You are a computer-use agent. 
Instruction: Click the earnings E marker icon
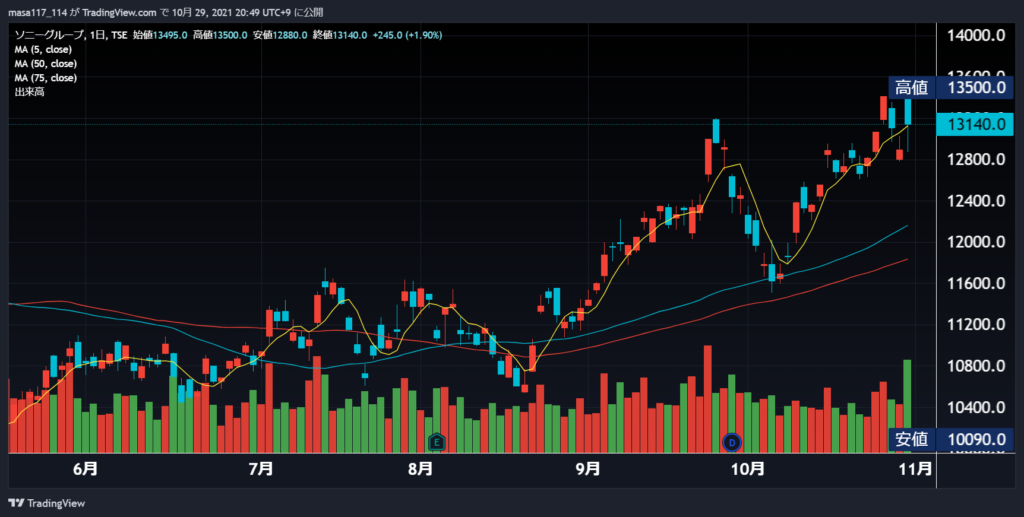(436, 443)
